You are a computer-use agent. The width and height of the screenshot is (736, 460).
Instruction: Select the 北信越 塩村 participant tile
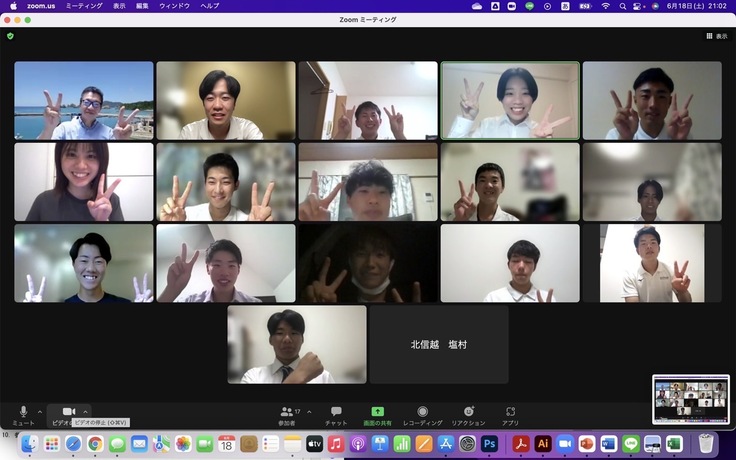pos(439,344)
